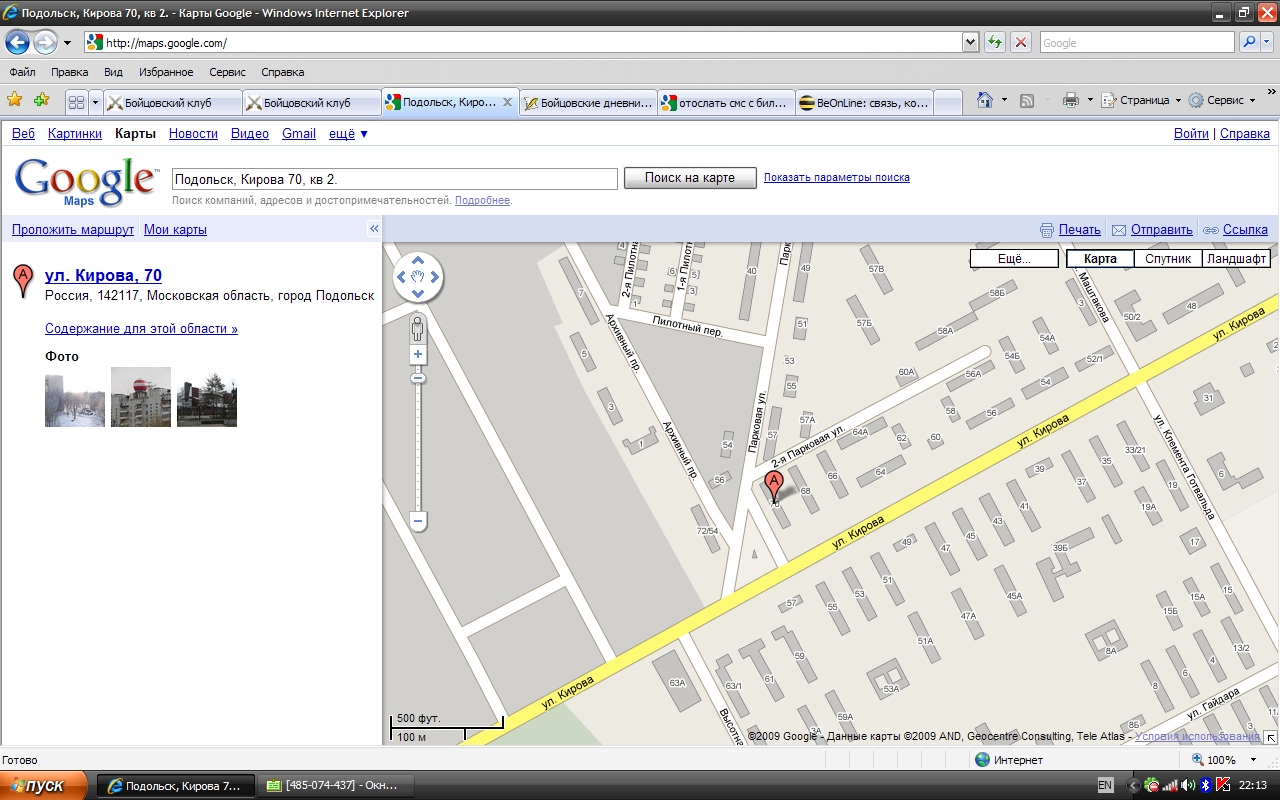The image size is (1280, 800).
Task: Open the Мои карты link
Action: pyautogui.click(x=175, y=229)
